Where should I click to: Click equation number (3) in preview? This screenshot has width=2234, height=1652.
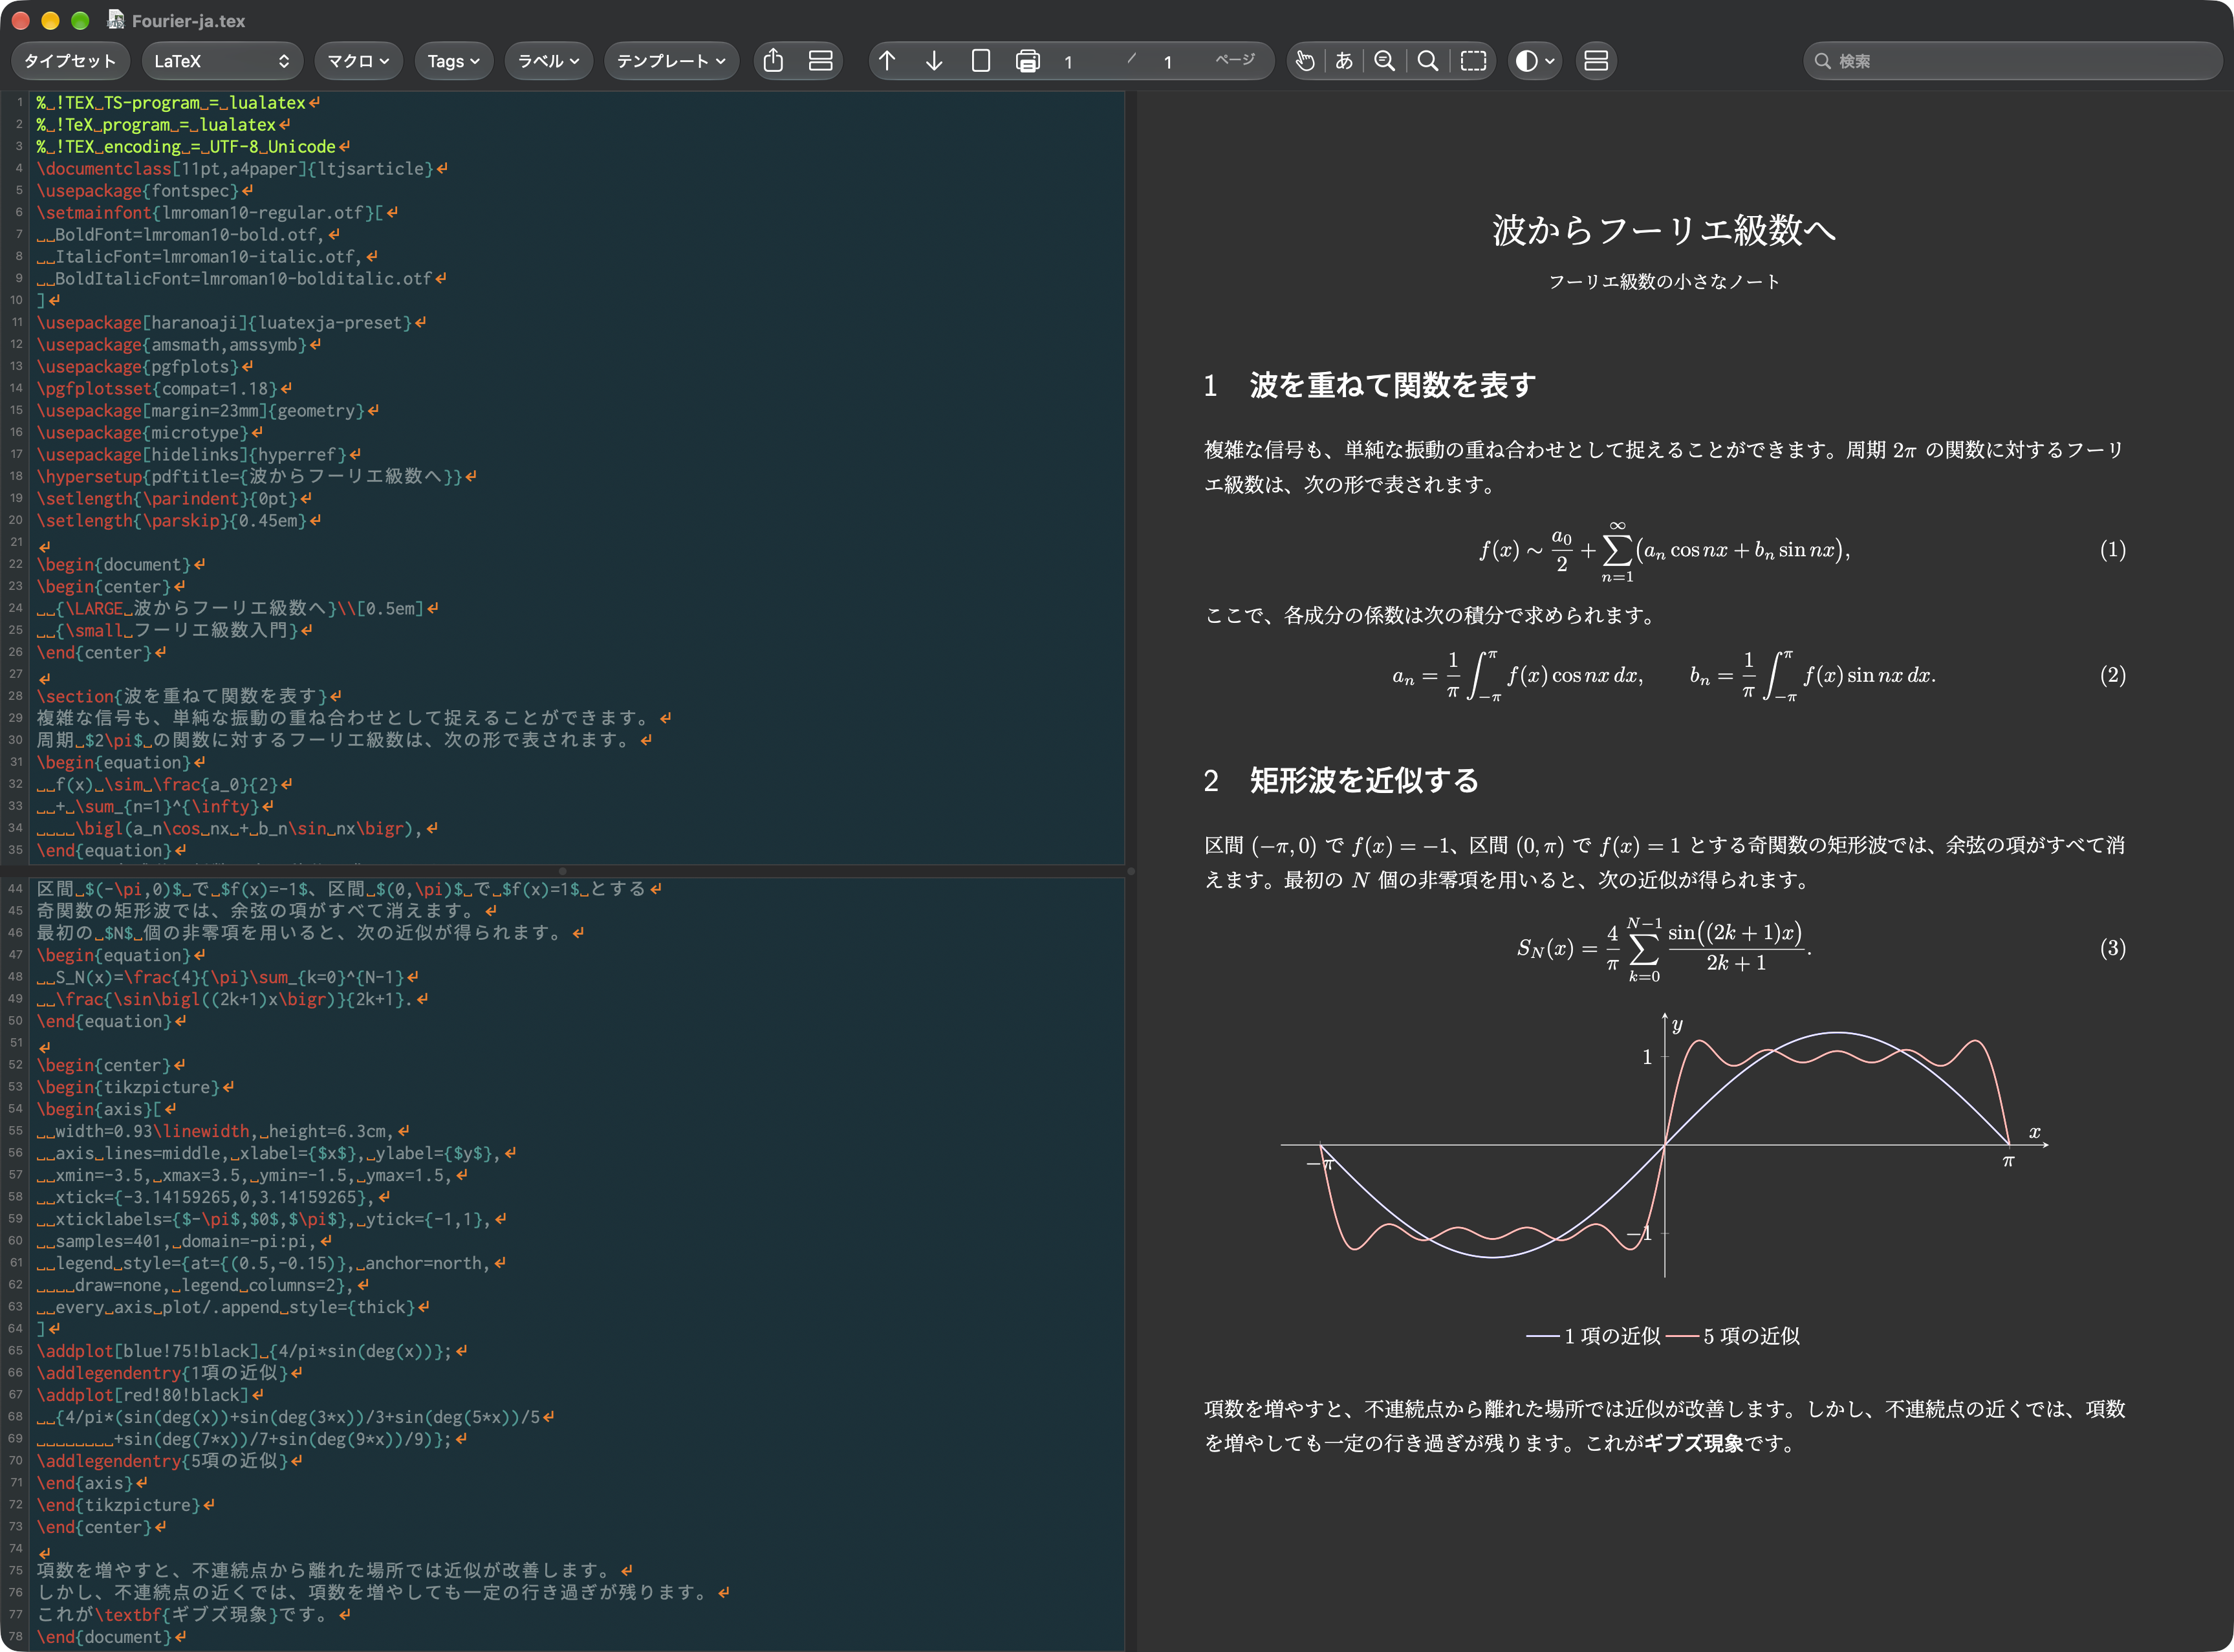(x=2112, y=948)
